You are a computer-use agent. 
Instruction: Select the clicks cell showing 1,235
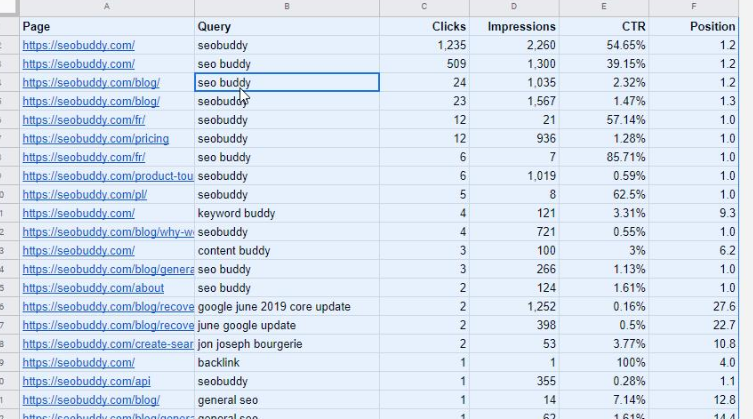424,45
